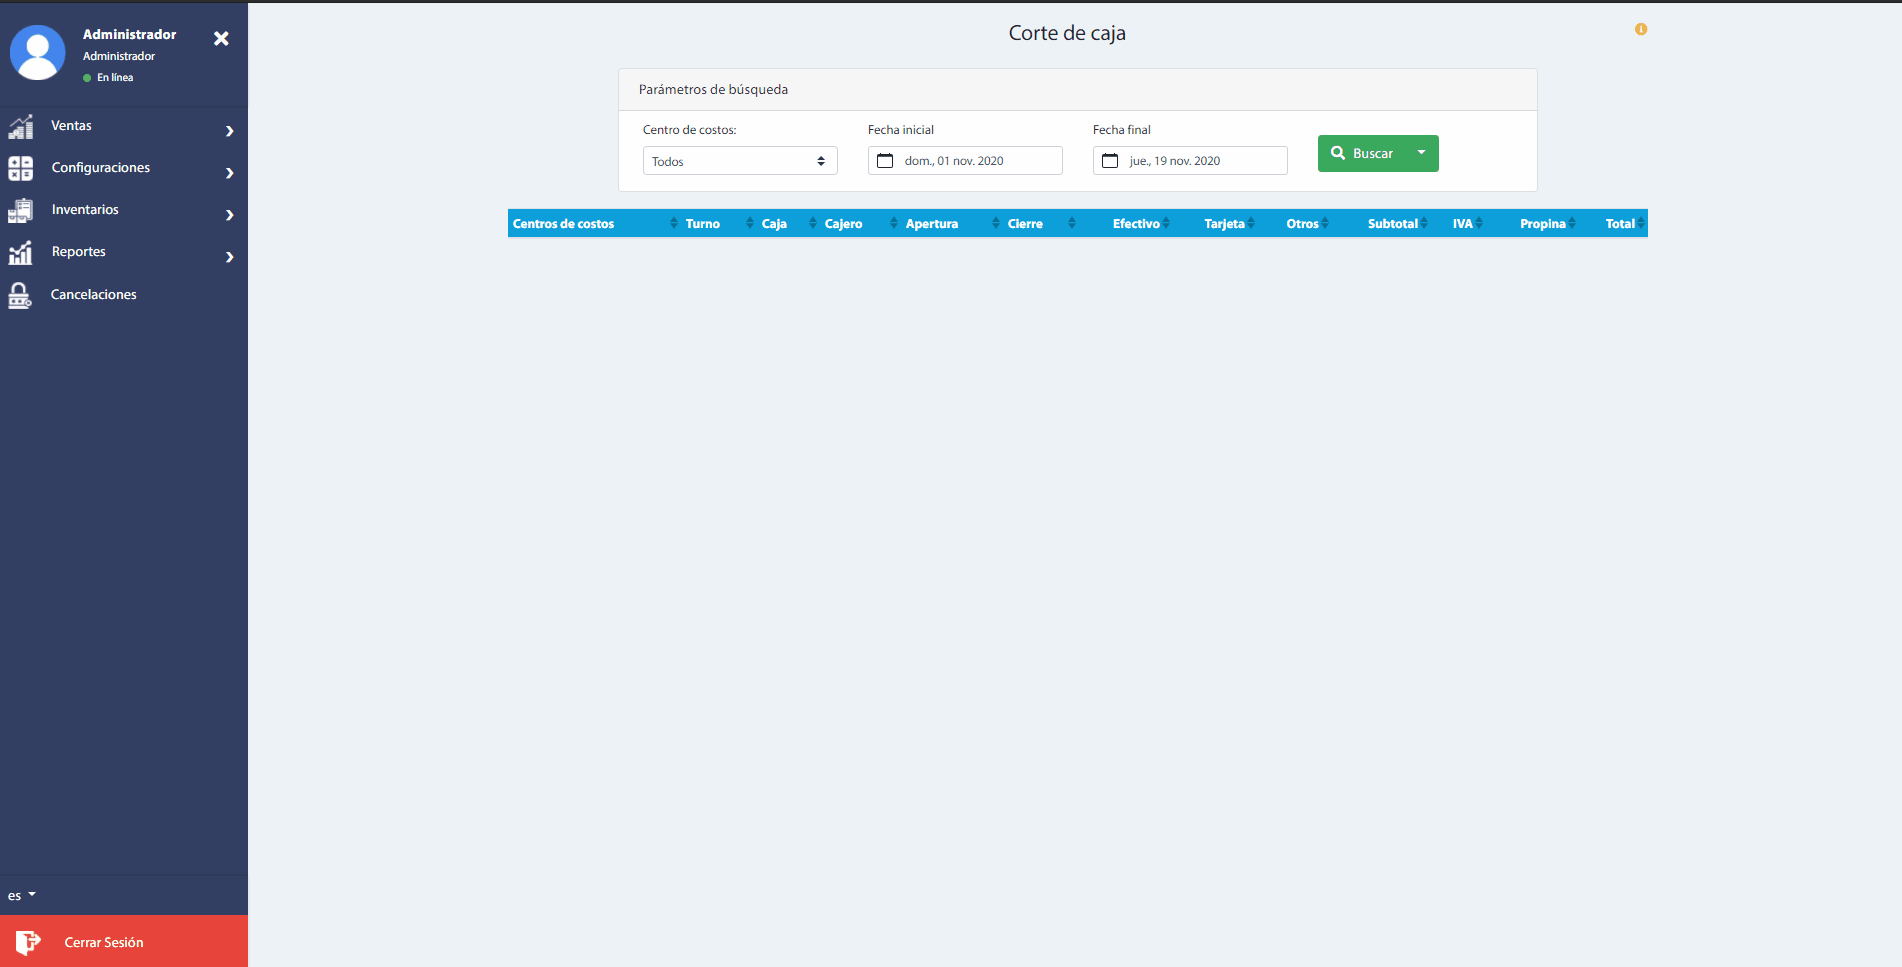Open the Fecha inicial calendar icon
This screenshot has height=967, width=1902.
885,161
